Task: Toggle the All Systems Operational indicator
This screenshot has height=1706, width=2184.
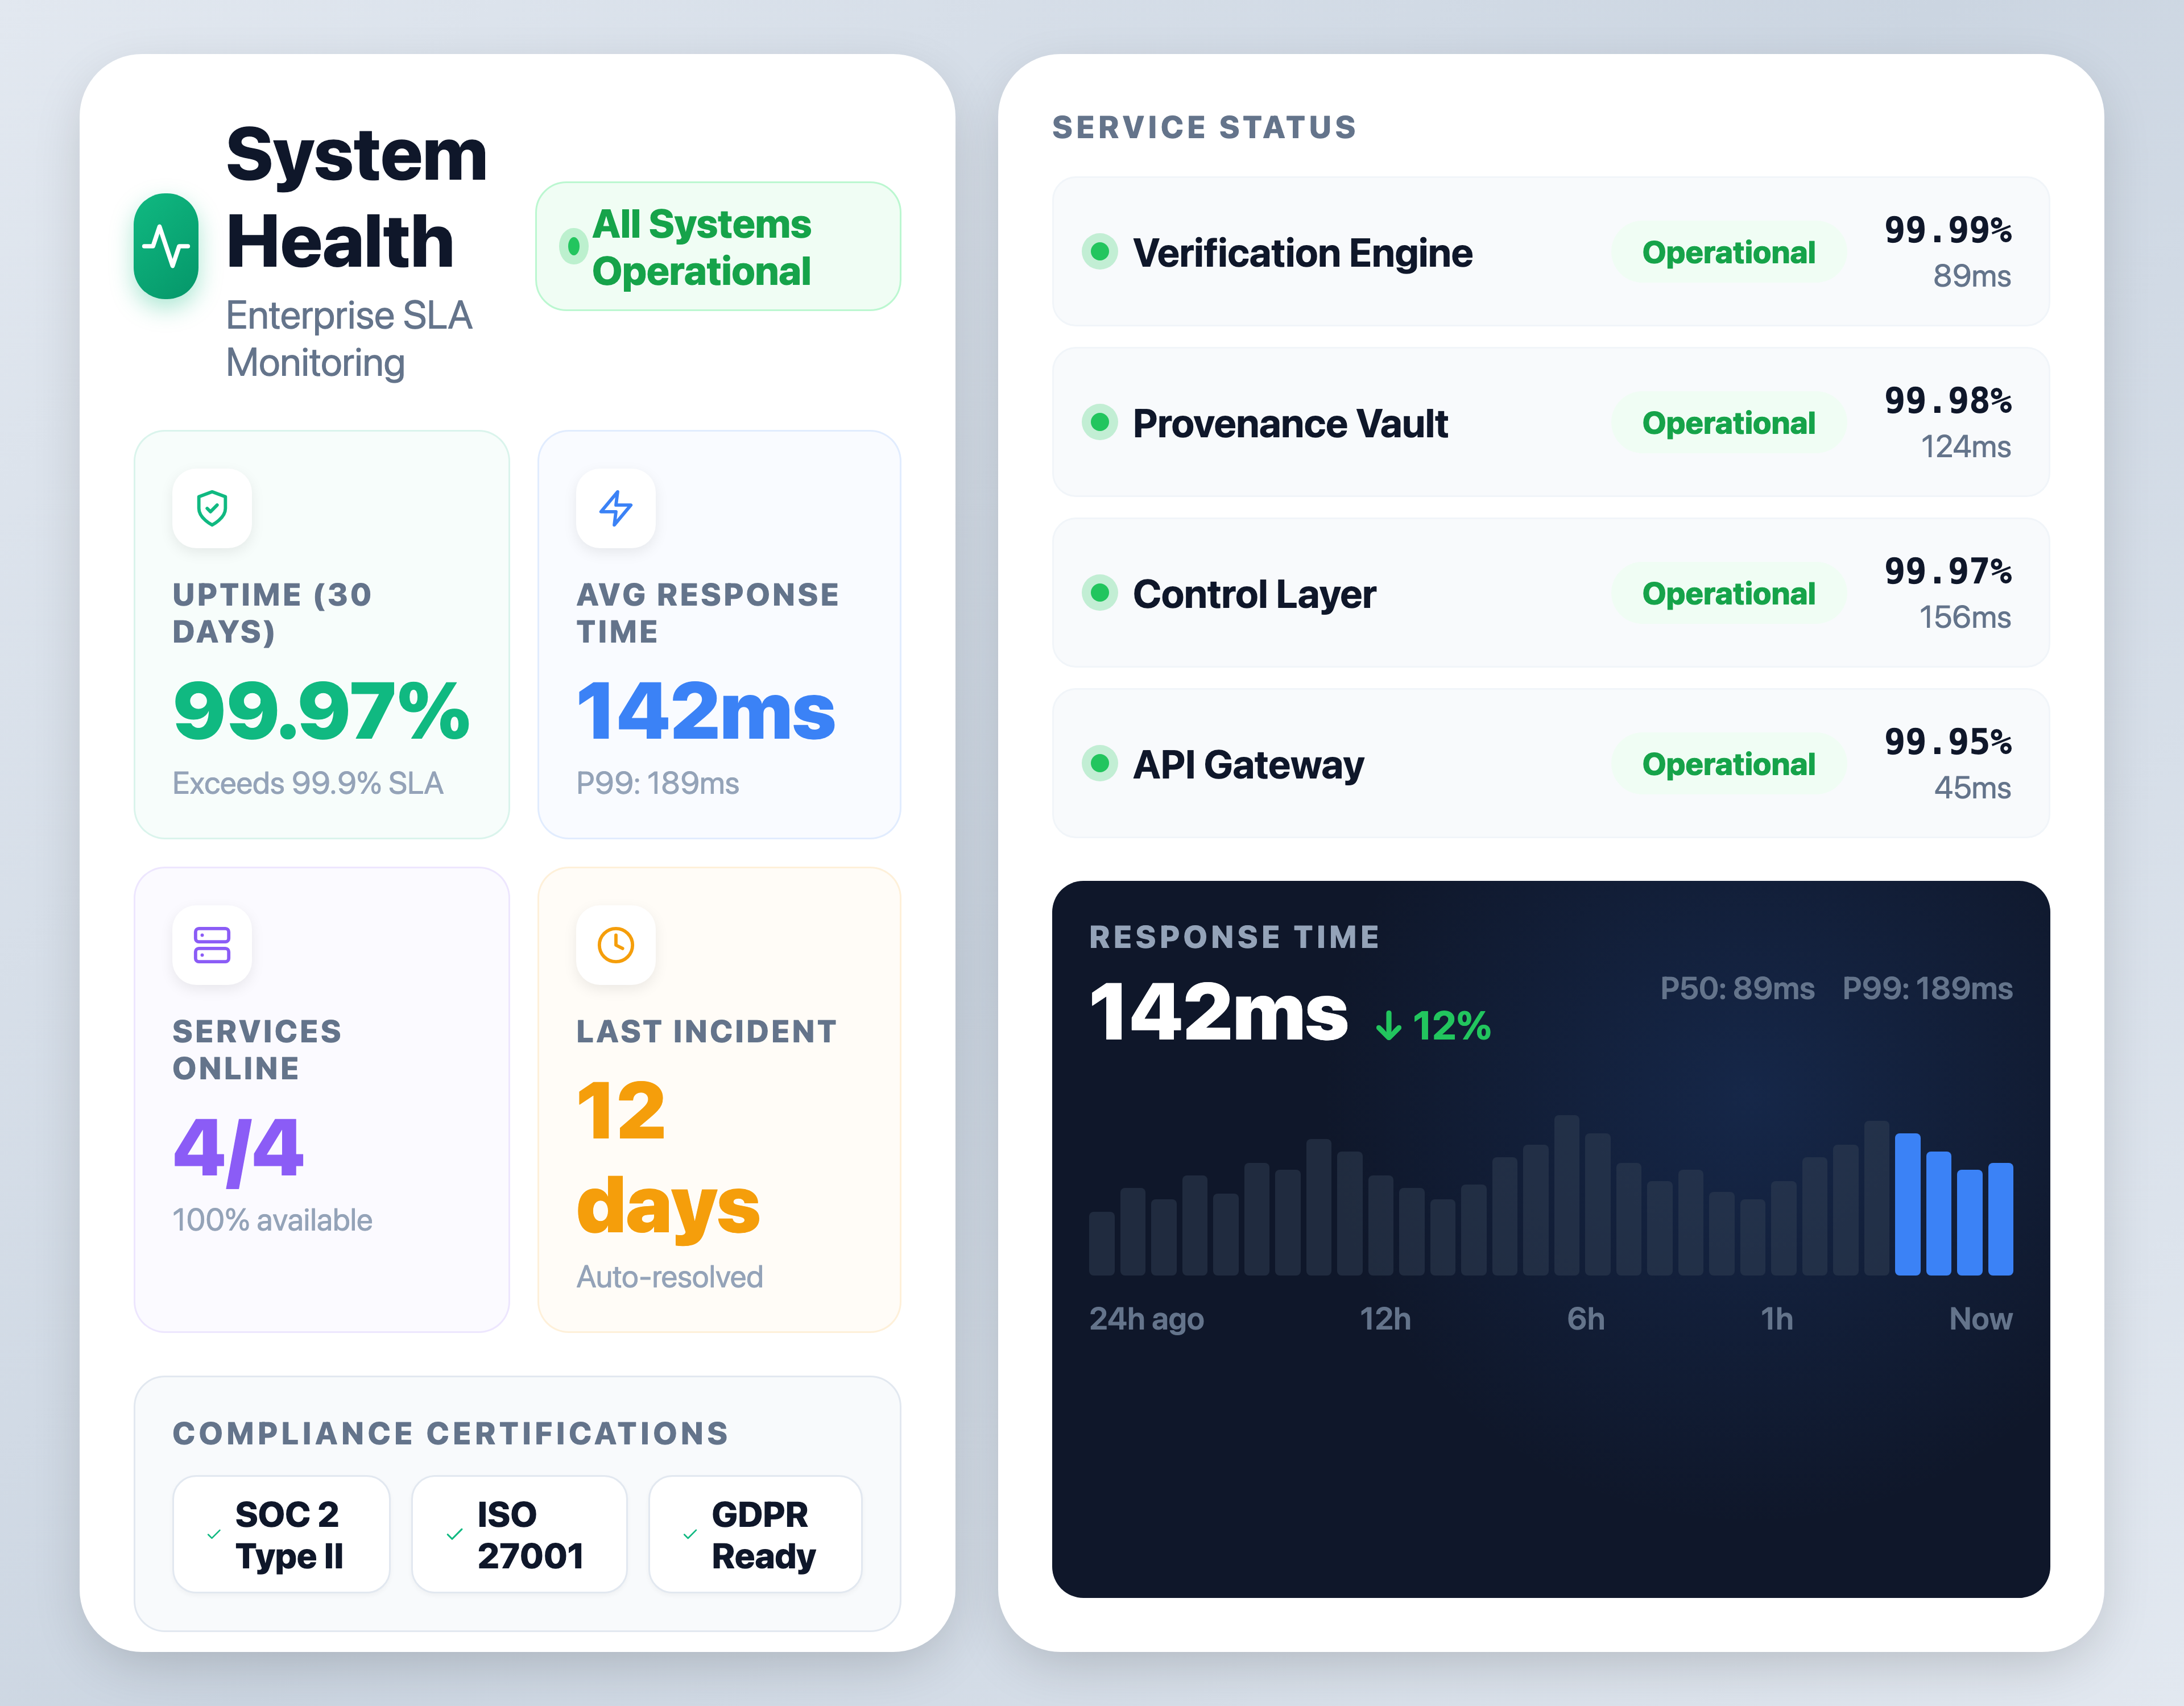Action: (x=717, y=247)
